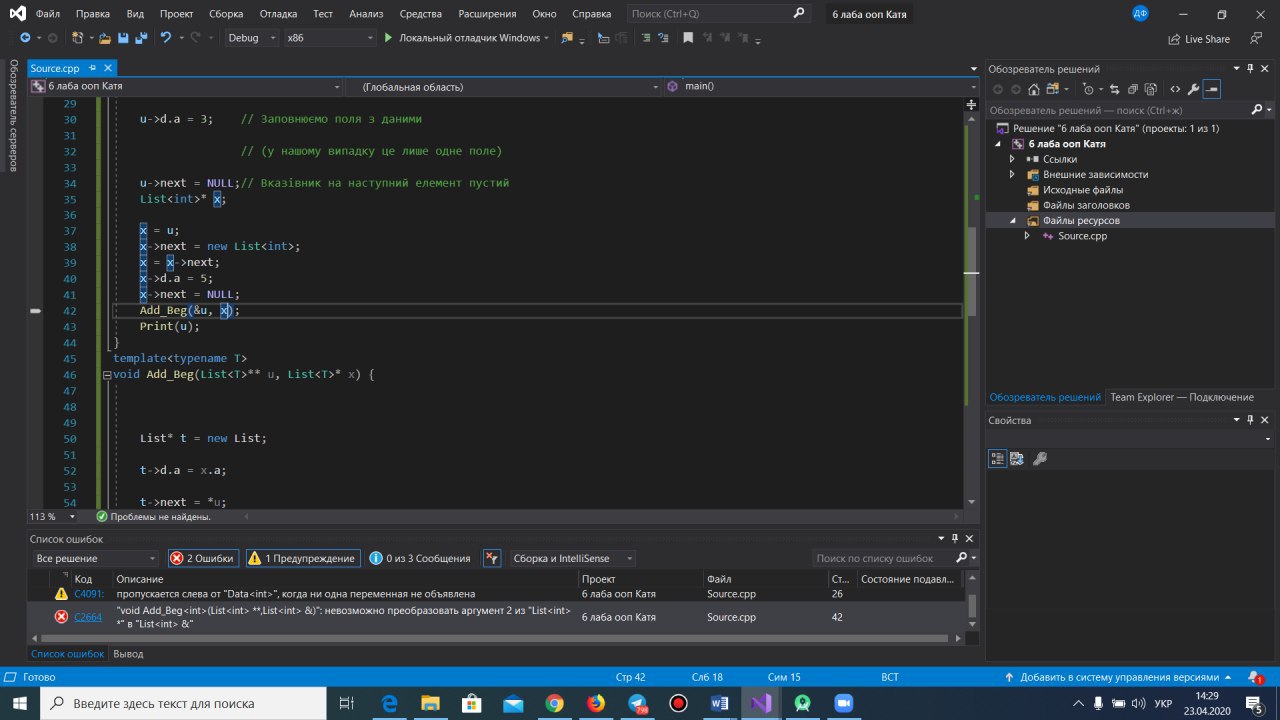Expand Внешние зависимости node
The image size is (1280, 720).
pyautogui.click(x=1012, y=174)
